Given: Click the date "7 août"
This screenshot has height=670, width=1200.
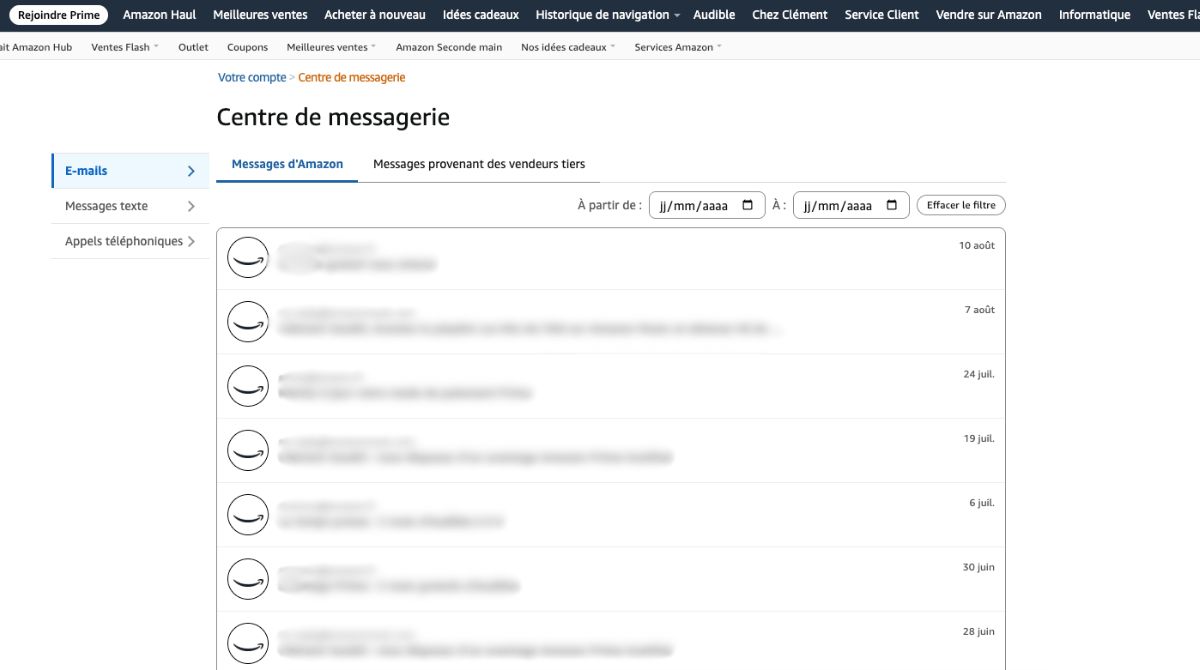Looking at the screenshot, I should [980, 310].
